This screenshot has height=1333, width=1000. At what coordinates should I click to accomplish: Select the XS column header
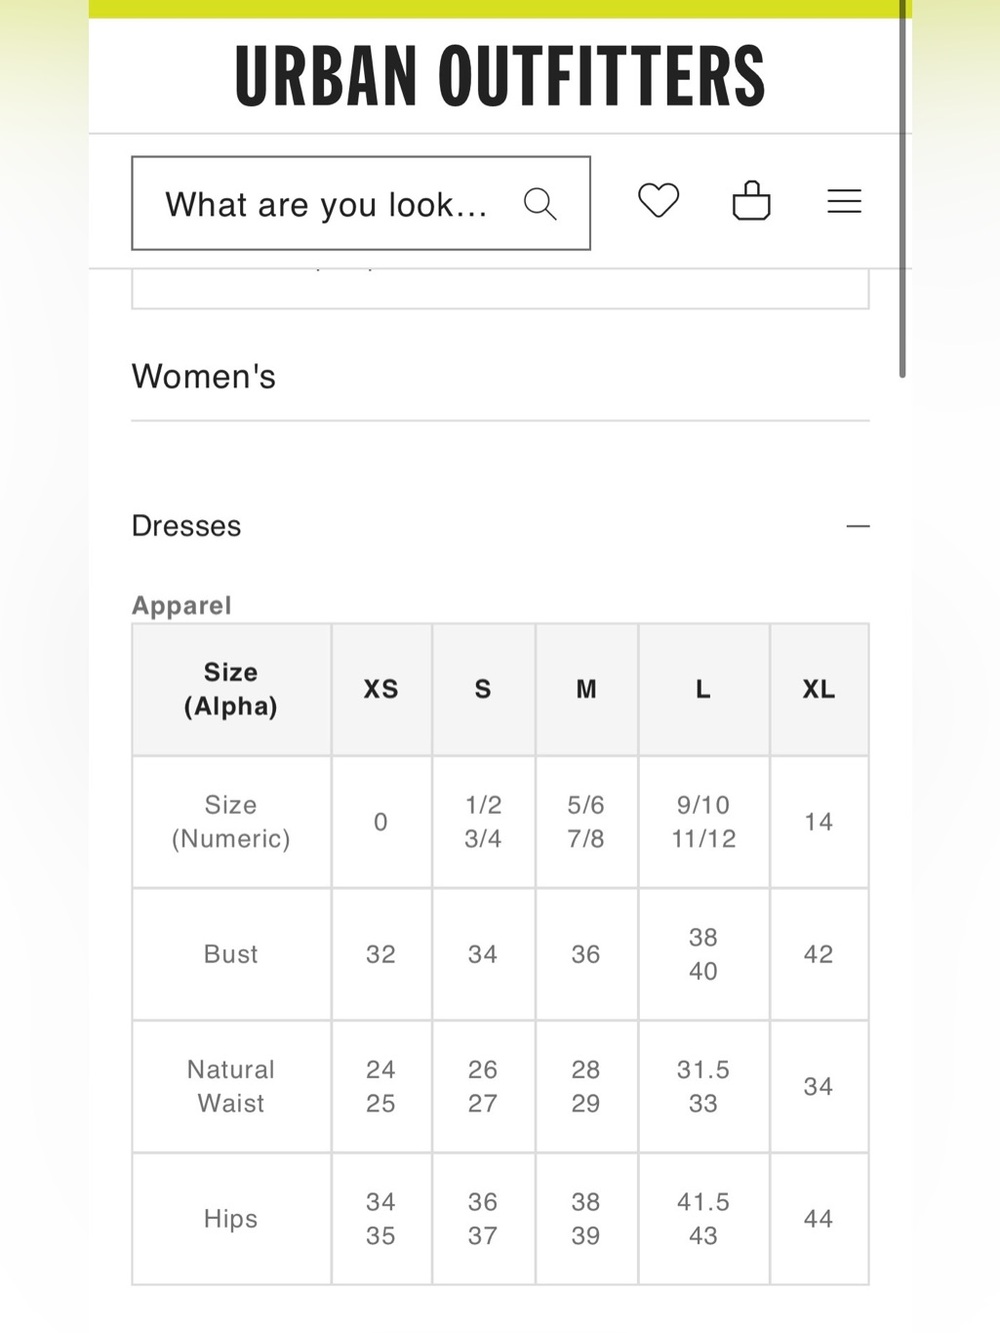point(381,690)
